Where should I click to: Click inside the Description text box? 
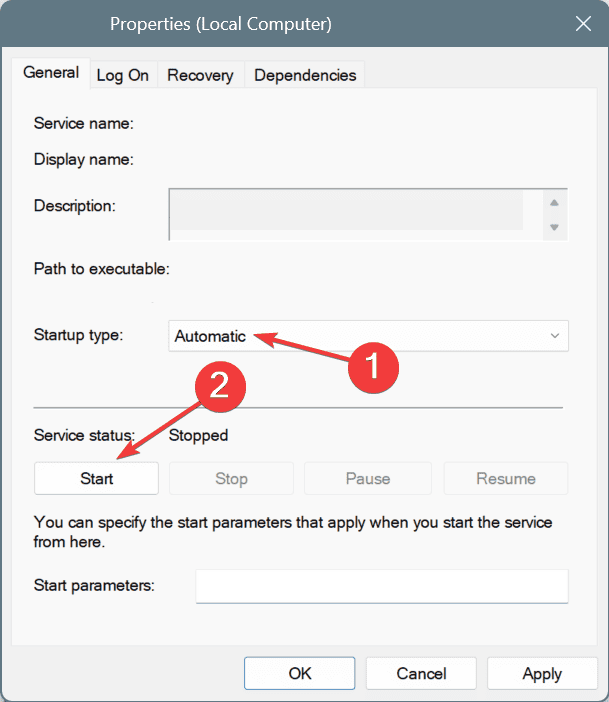[356, 214]
